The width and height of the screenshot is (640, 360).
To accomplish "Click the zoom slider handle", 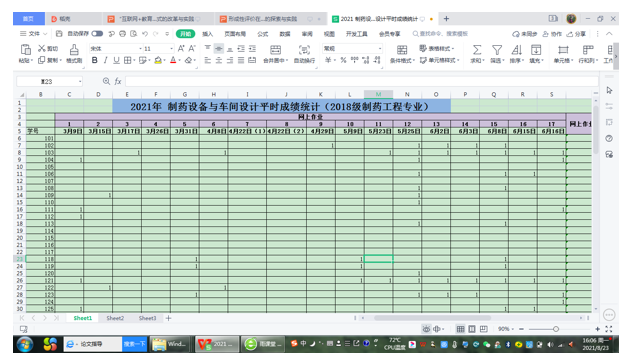I will point(556,329).
